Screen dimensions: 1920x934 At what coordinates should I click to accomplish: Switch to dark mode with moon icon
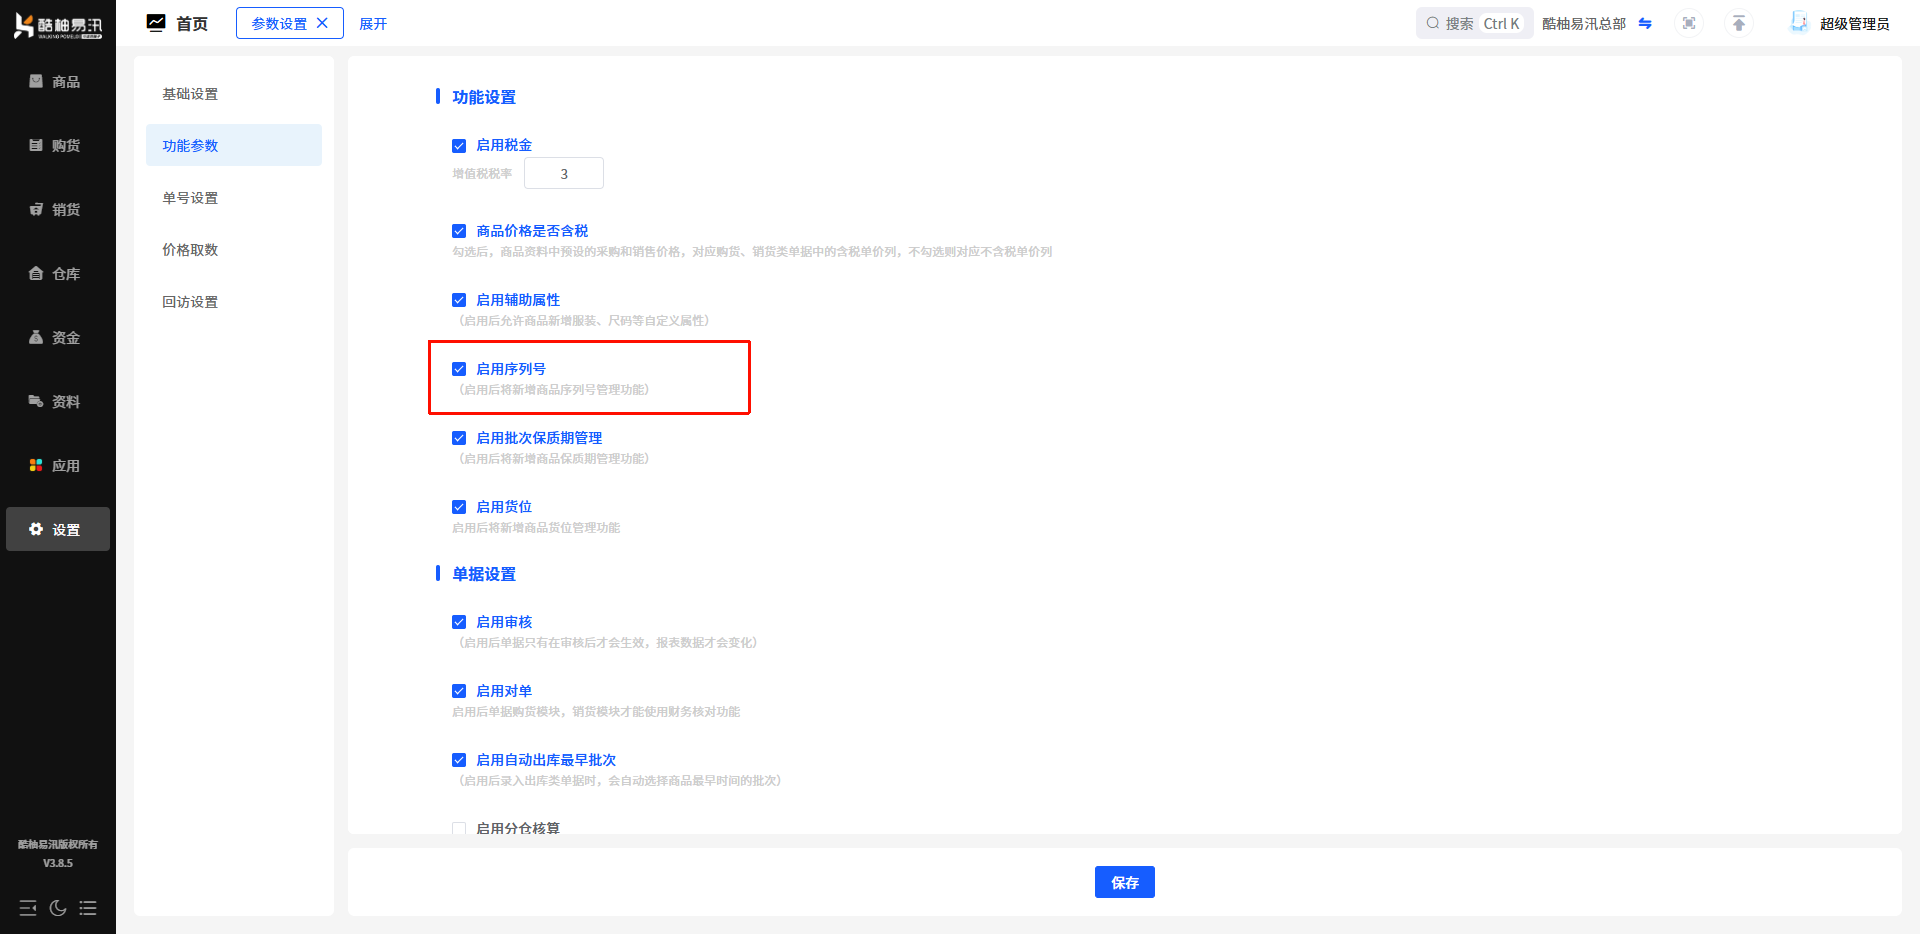(58, 908)
